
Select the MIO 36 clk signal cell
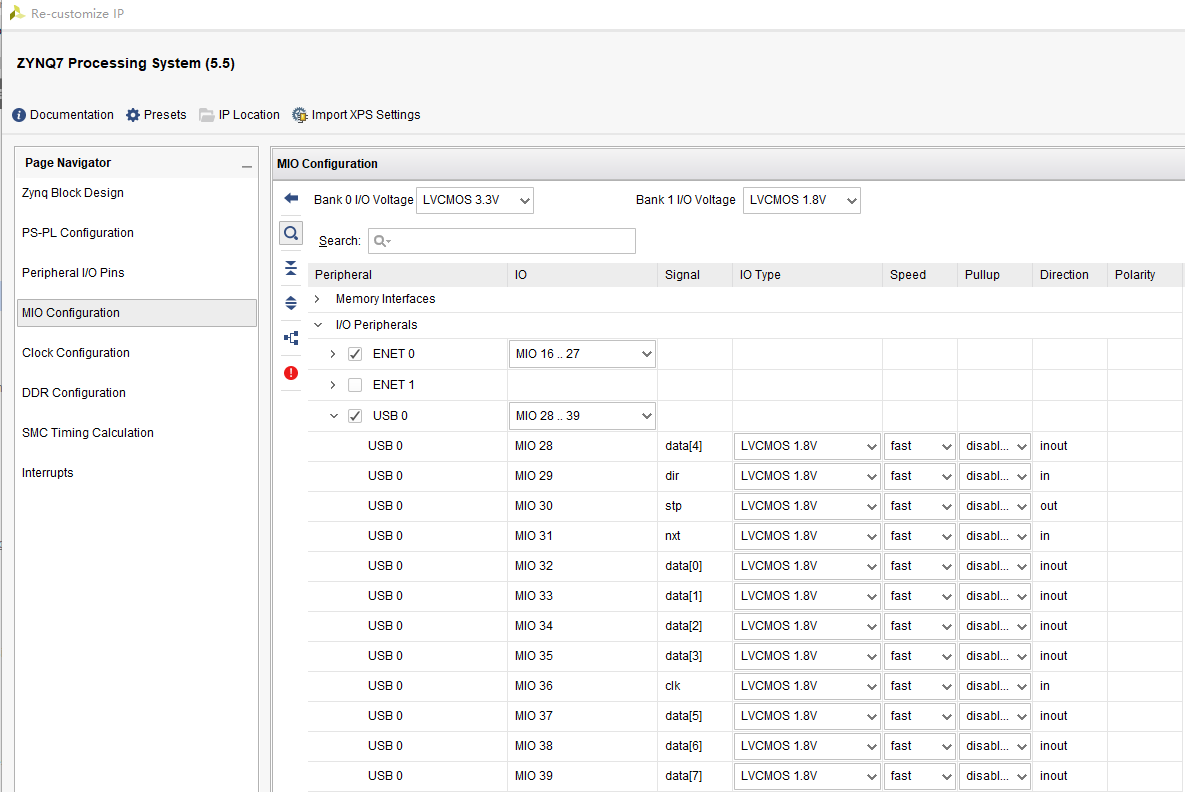pos(695,686)
